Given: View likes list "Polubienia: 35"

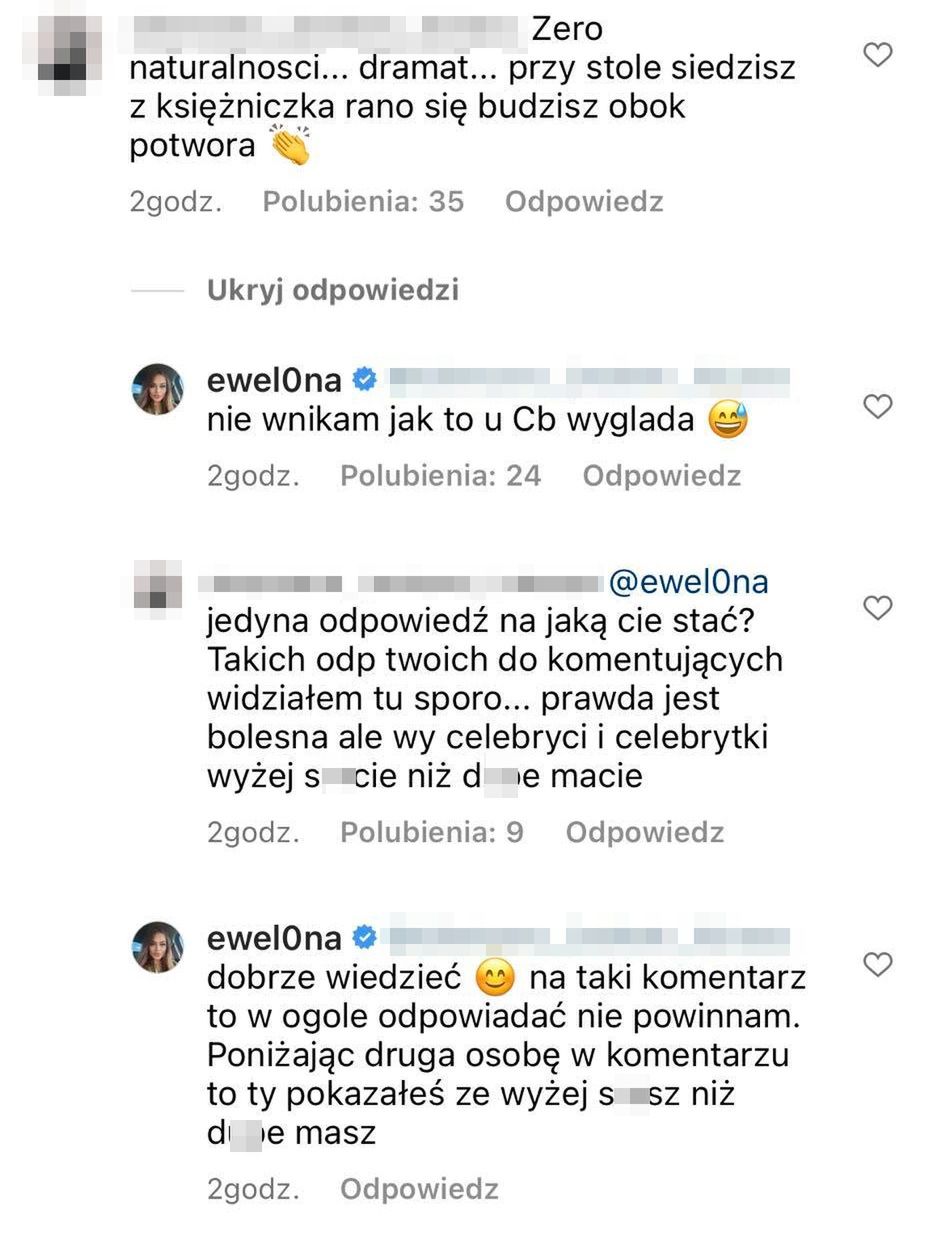Looking at the screenshot, I should (x=363, y=202).
